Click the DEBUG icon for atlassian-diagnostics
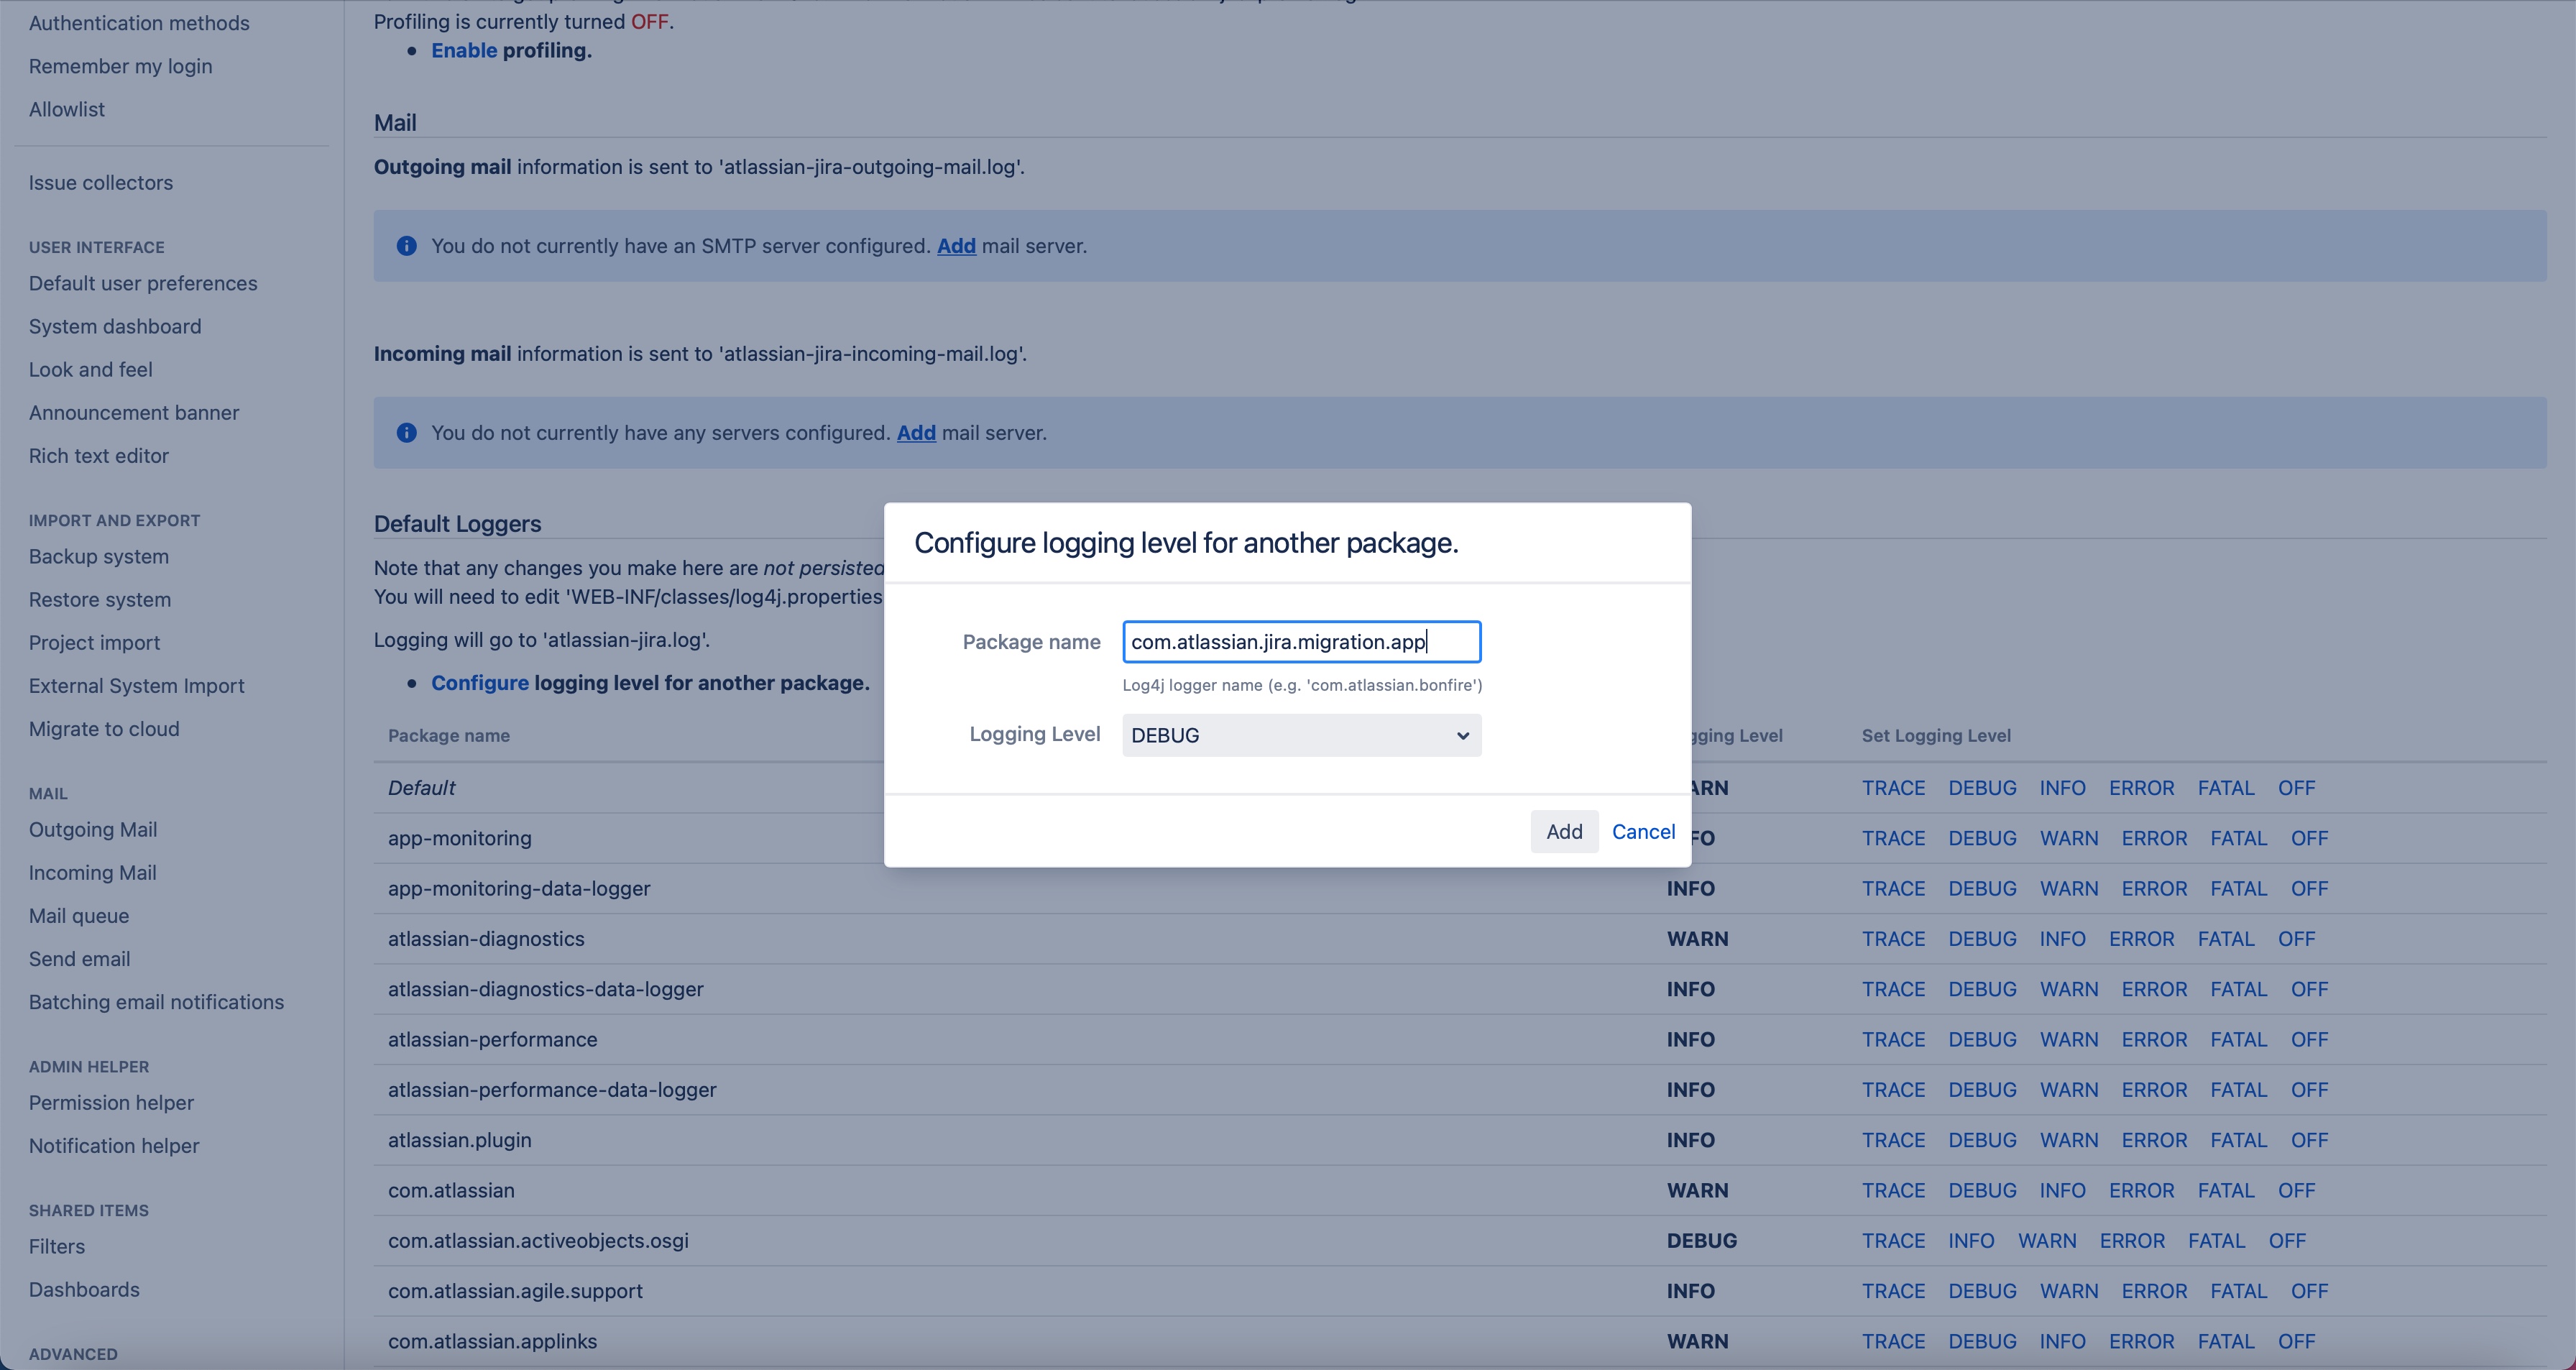Screen dimensions: 2576x1370 pos(1982,939)
